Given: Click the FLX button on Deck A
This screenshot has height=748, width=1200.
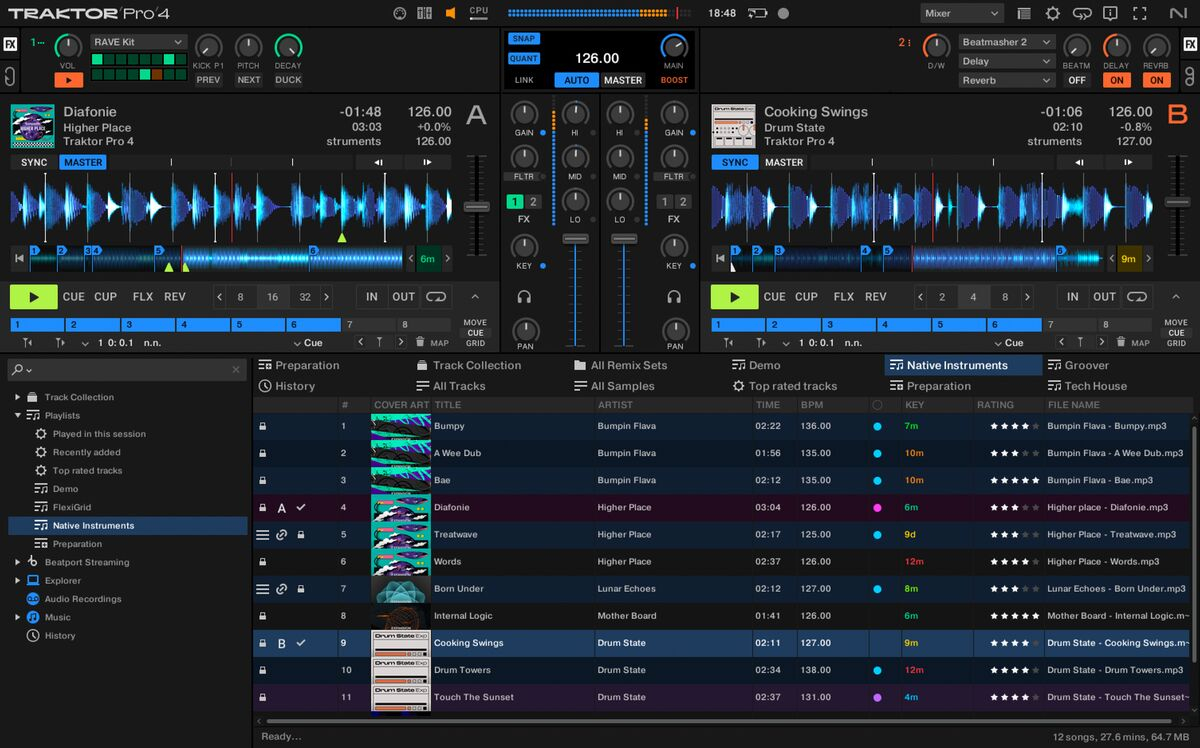Looking at the screenshot, I should 143,297.
